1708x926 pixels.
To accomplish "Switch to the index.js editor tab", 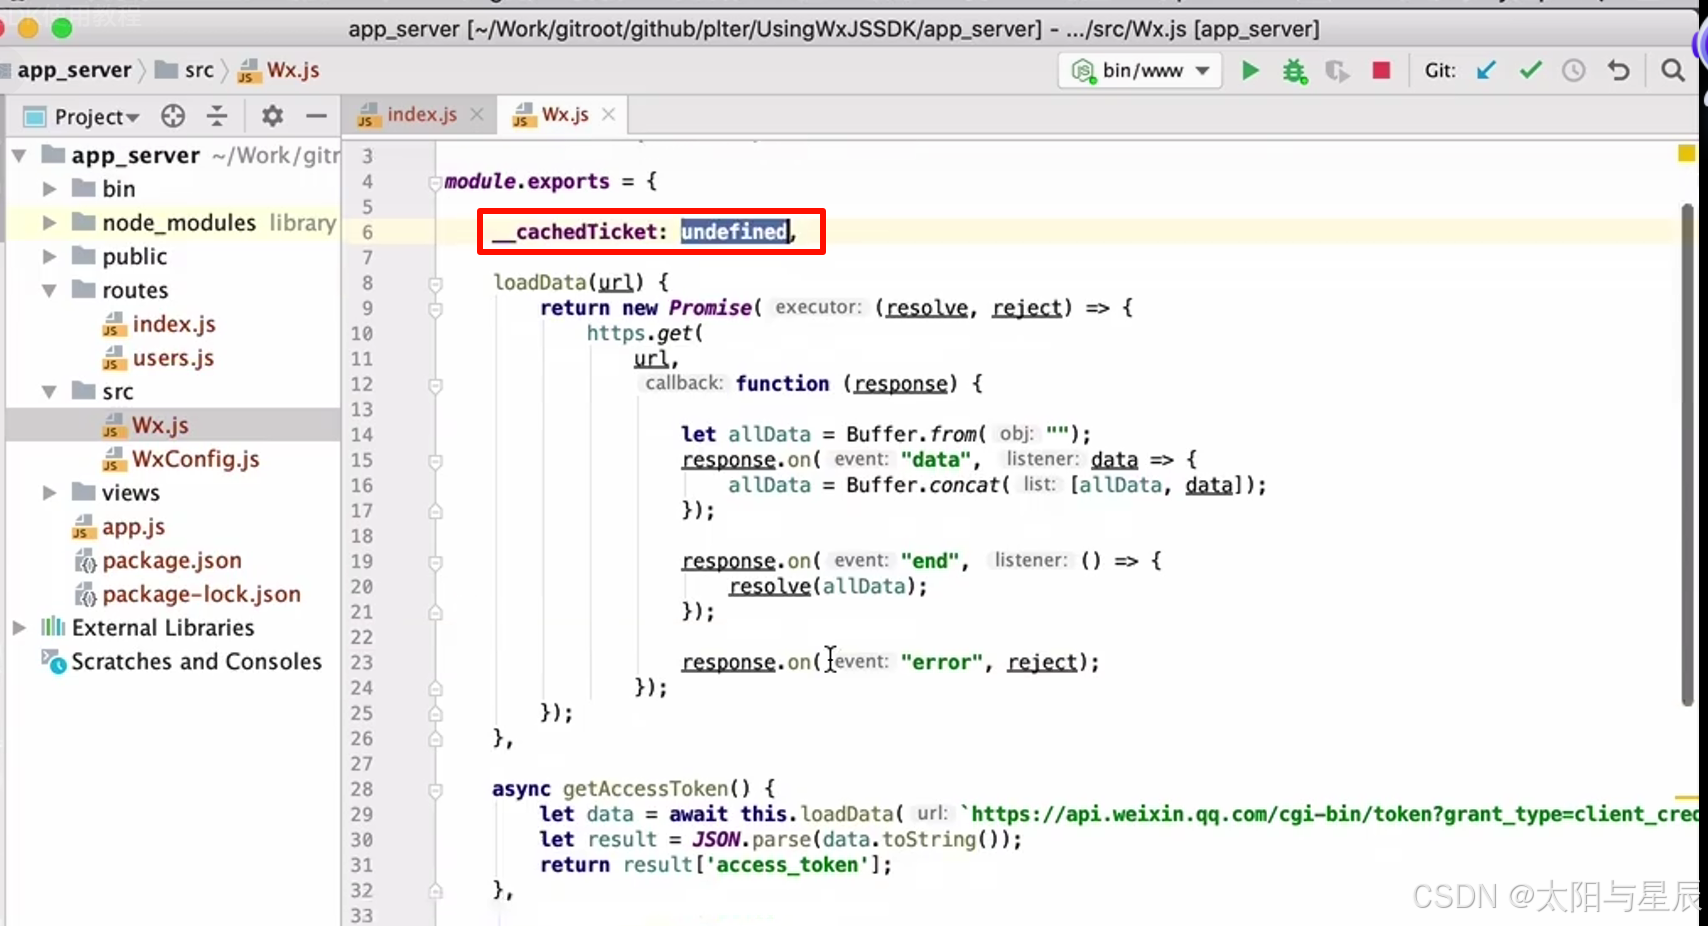I will pyautogui.click(x=421, y=114).
